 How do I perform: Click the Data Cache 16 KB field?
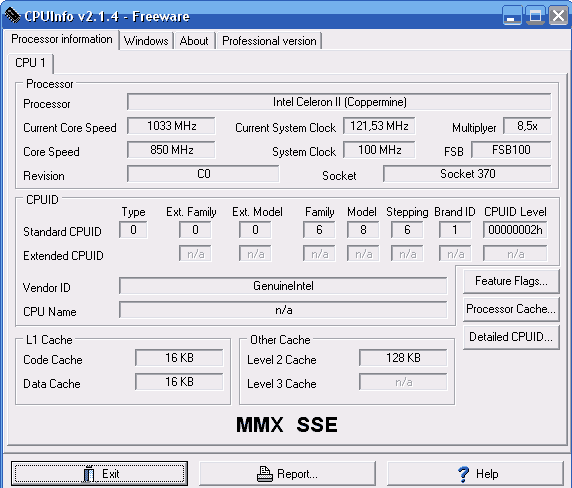pyautogui.click(x=179, y=382)
